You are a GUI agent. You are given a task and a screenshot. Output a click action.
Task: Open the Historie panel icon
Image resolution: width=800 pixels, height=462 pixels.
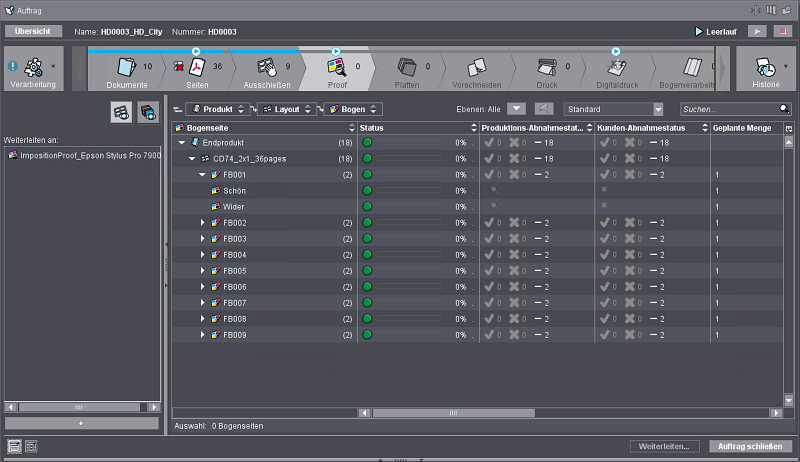point(764,68)
